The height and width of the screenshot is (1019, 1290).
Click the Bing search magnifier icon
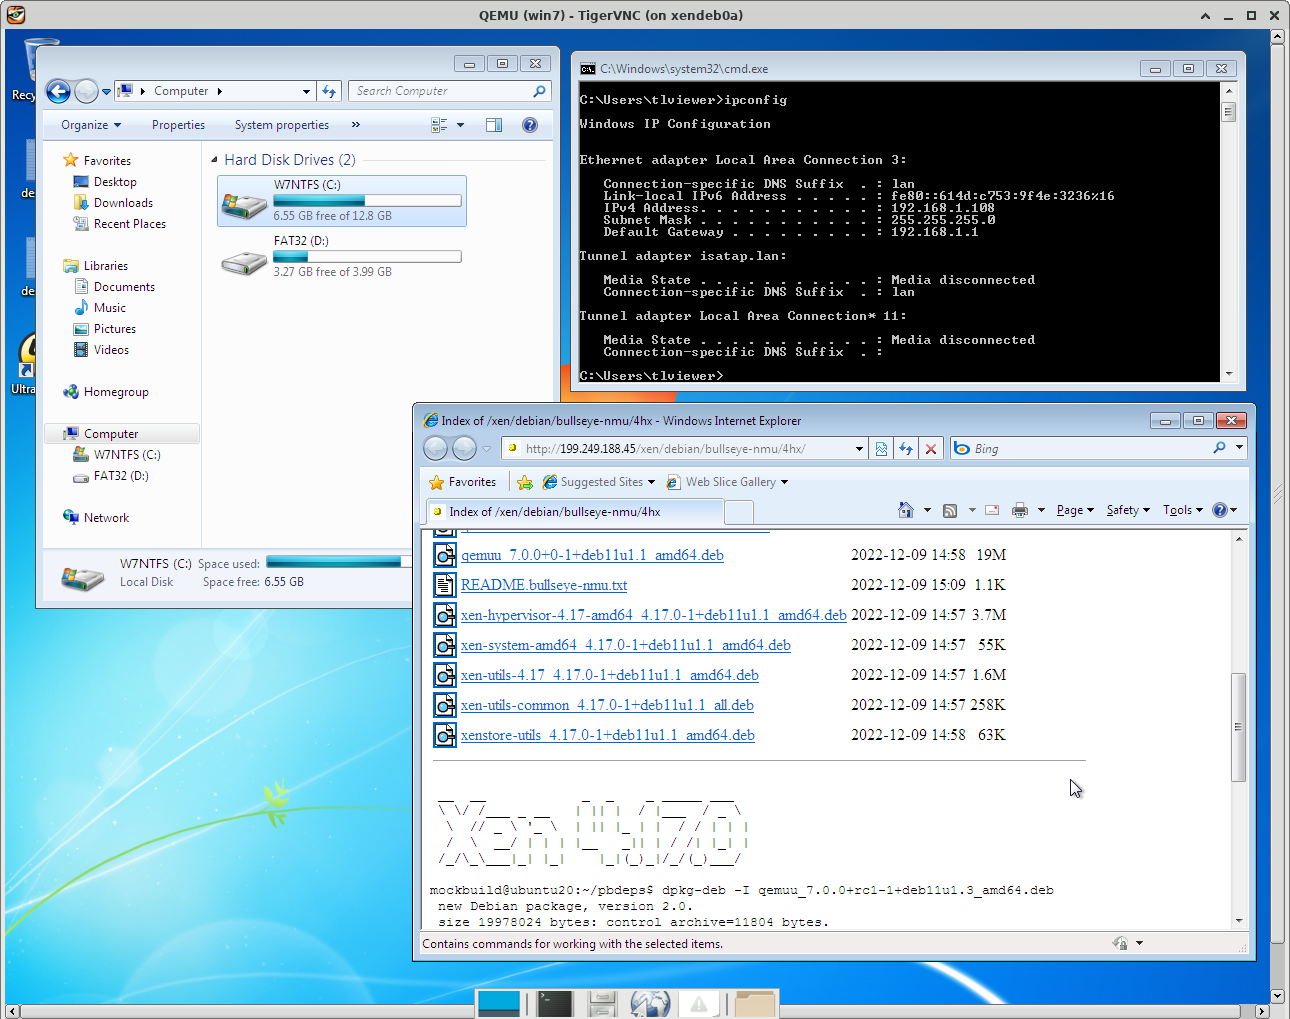coord(1219,448)
